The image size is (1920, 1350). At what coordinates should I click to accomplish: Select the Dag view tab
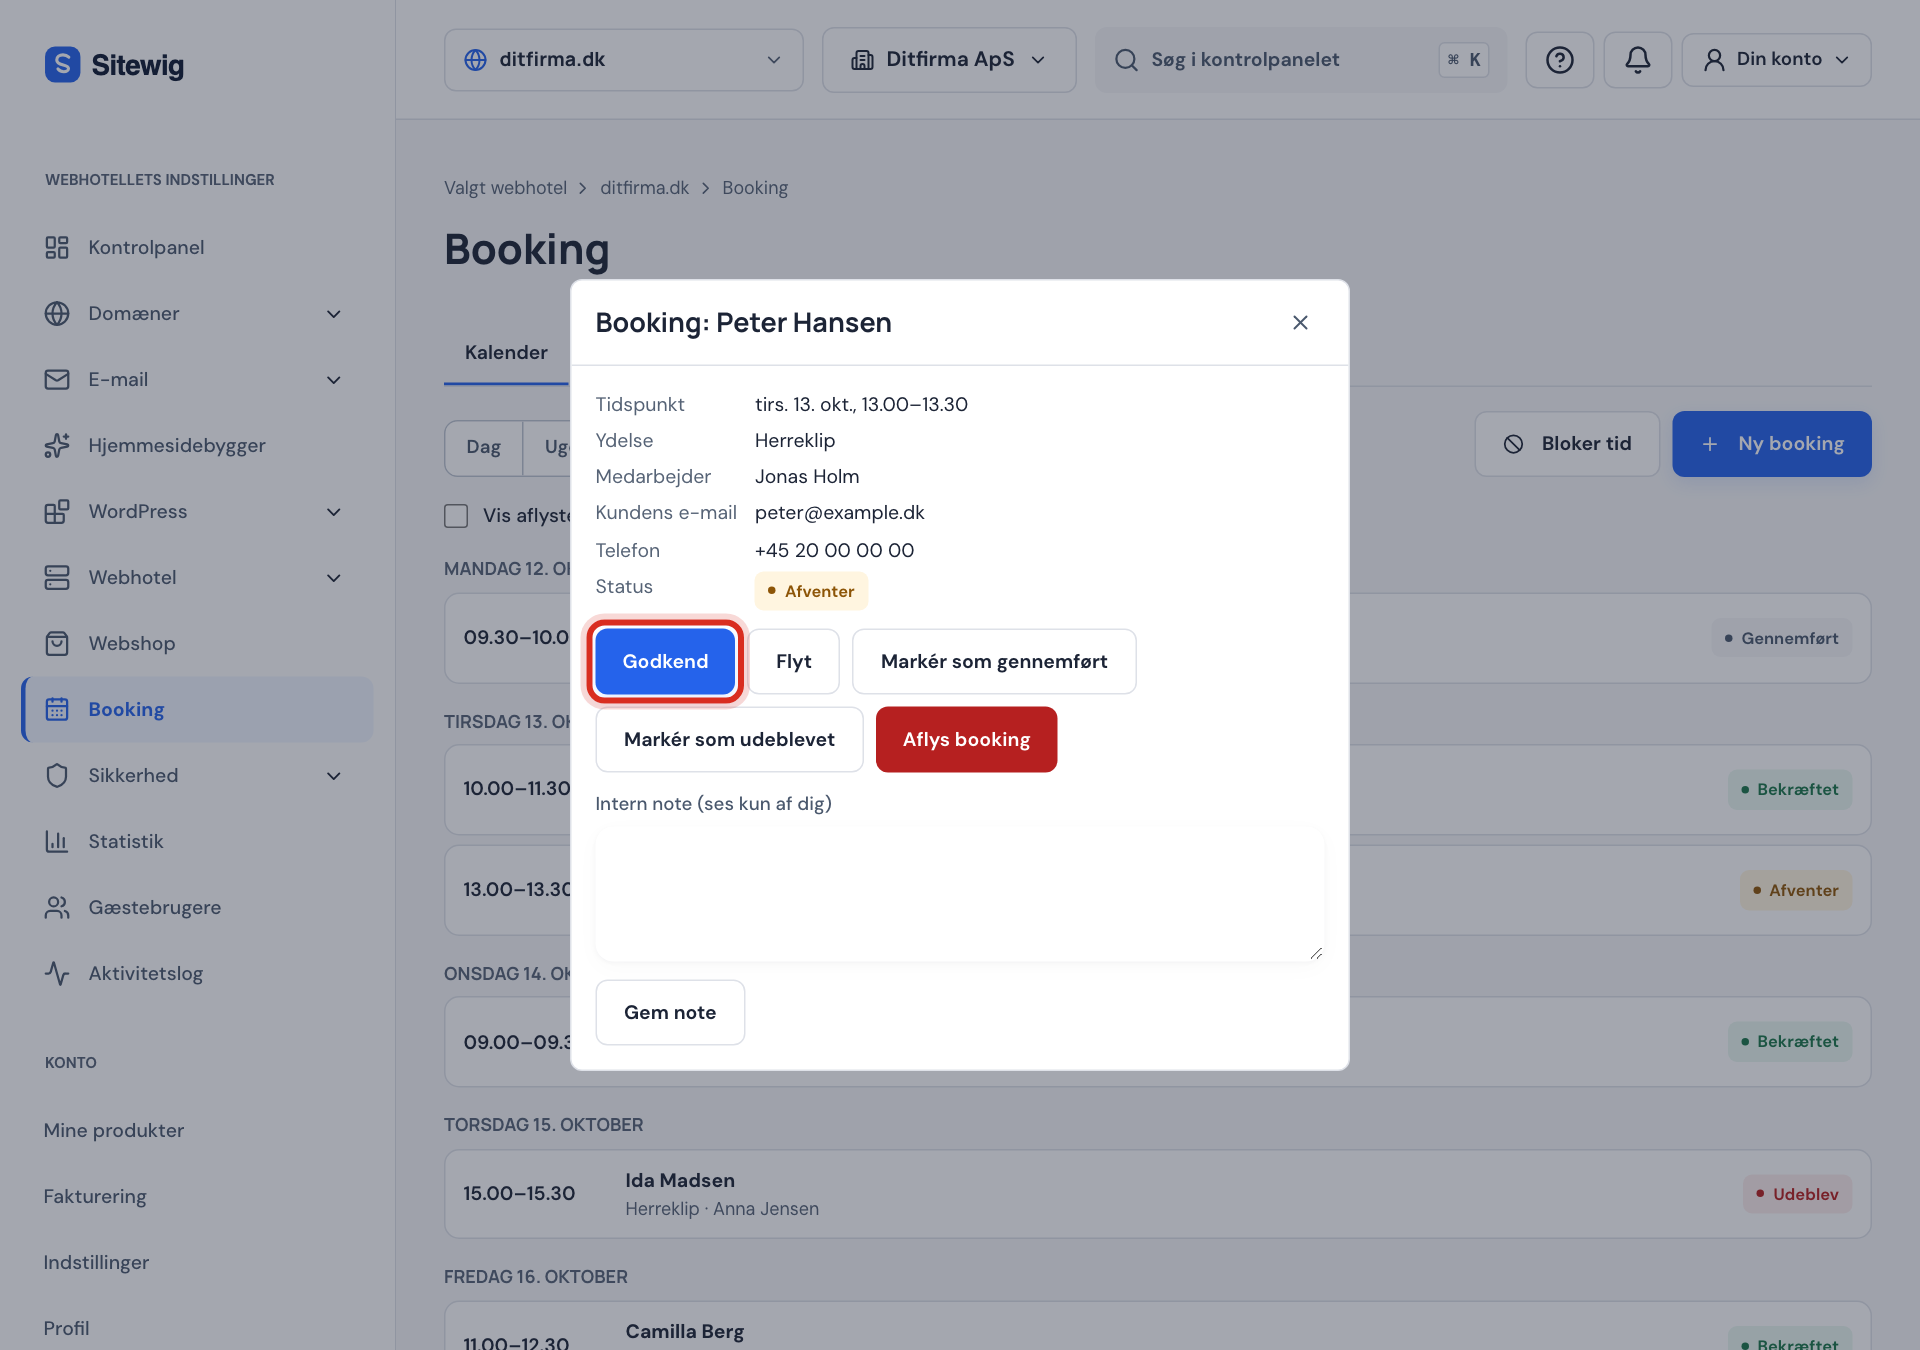(483, 447)
